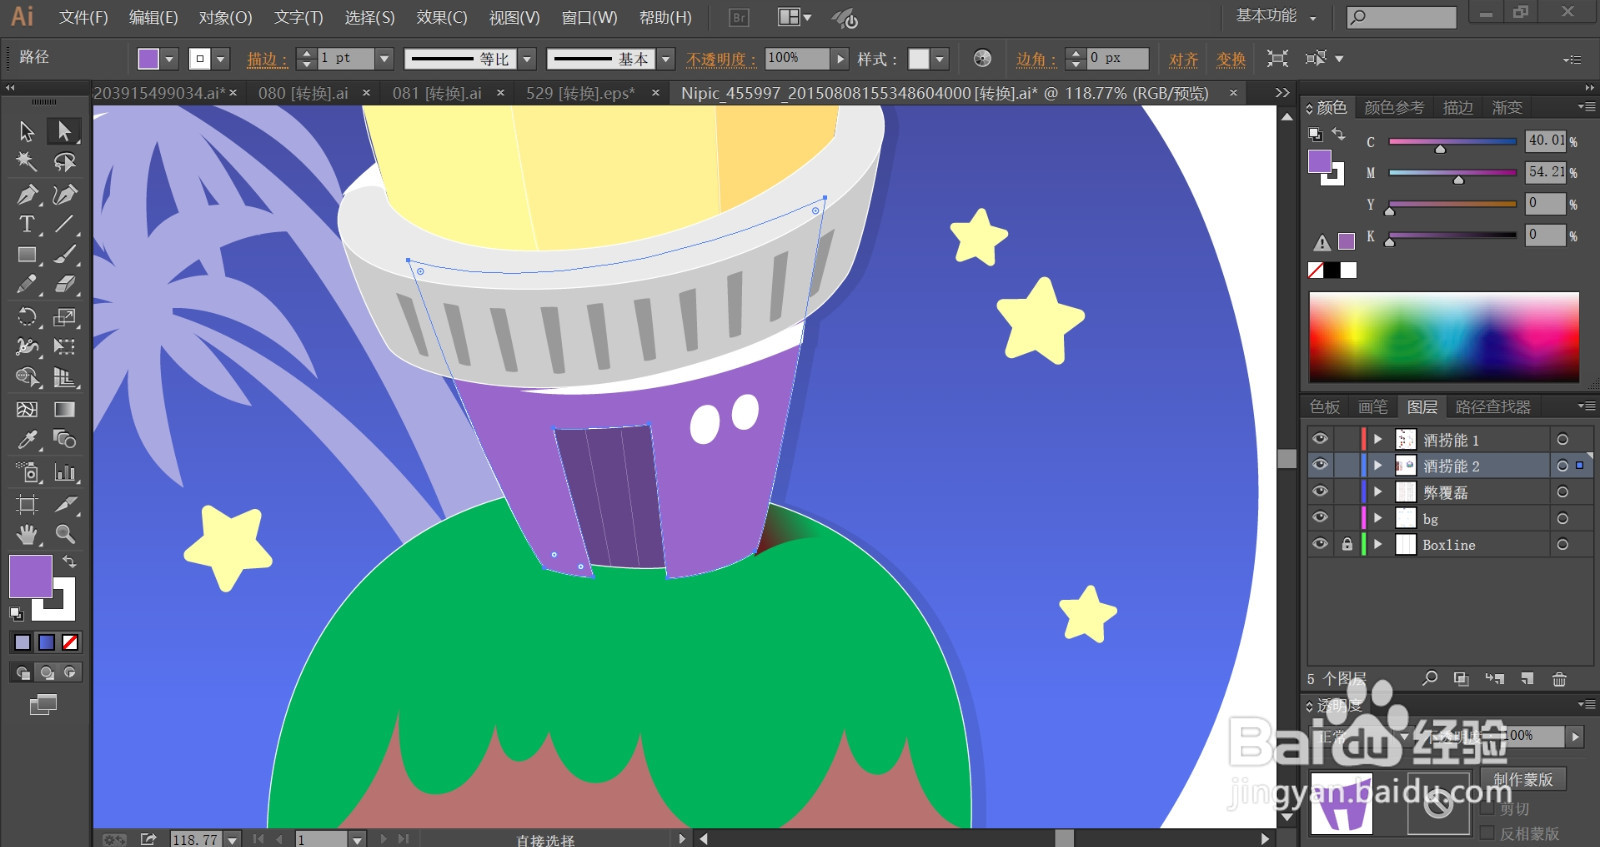
Task: Click the delete layer trash icon
Action: 1559,679
